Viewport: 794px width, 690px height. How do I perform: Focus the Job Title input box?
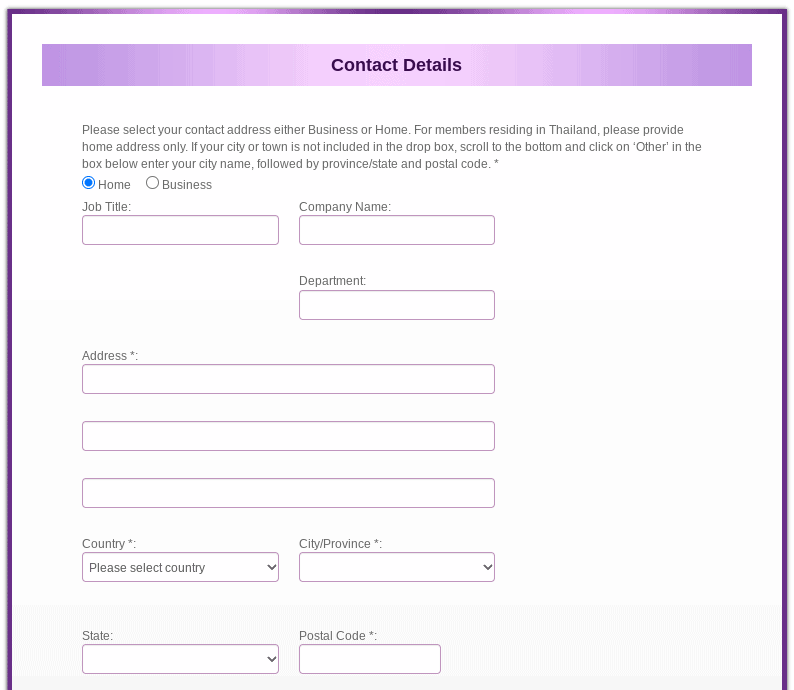pyautogui.click(x=180, y=230)
